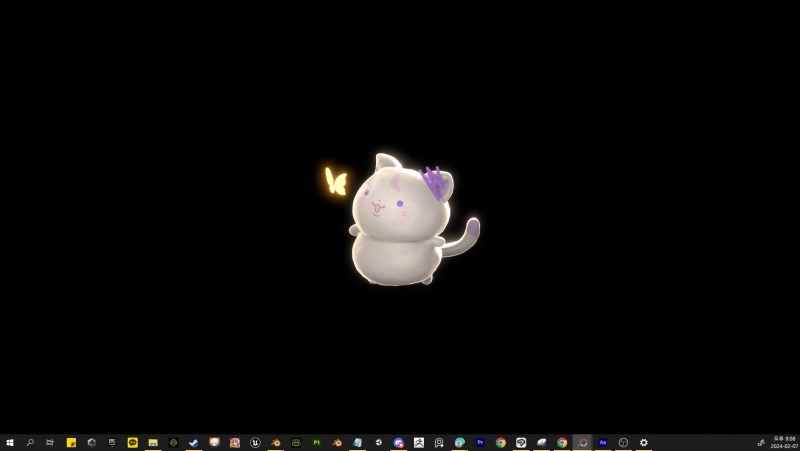Launch Steam from the taskbar

[194, 442]
